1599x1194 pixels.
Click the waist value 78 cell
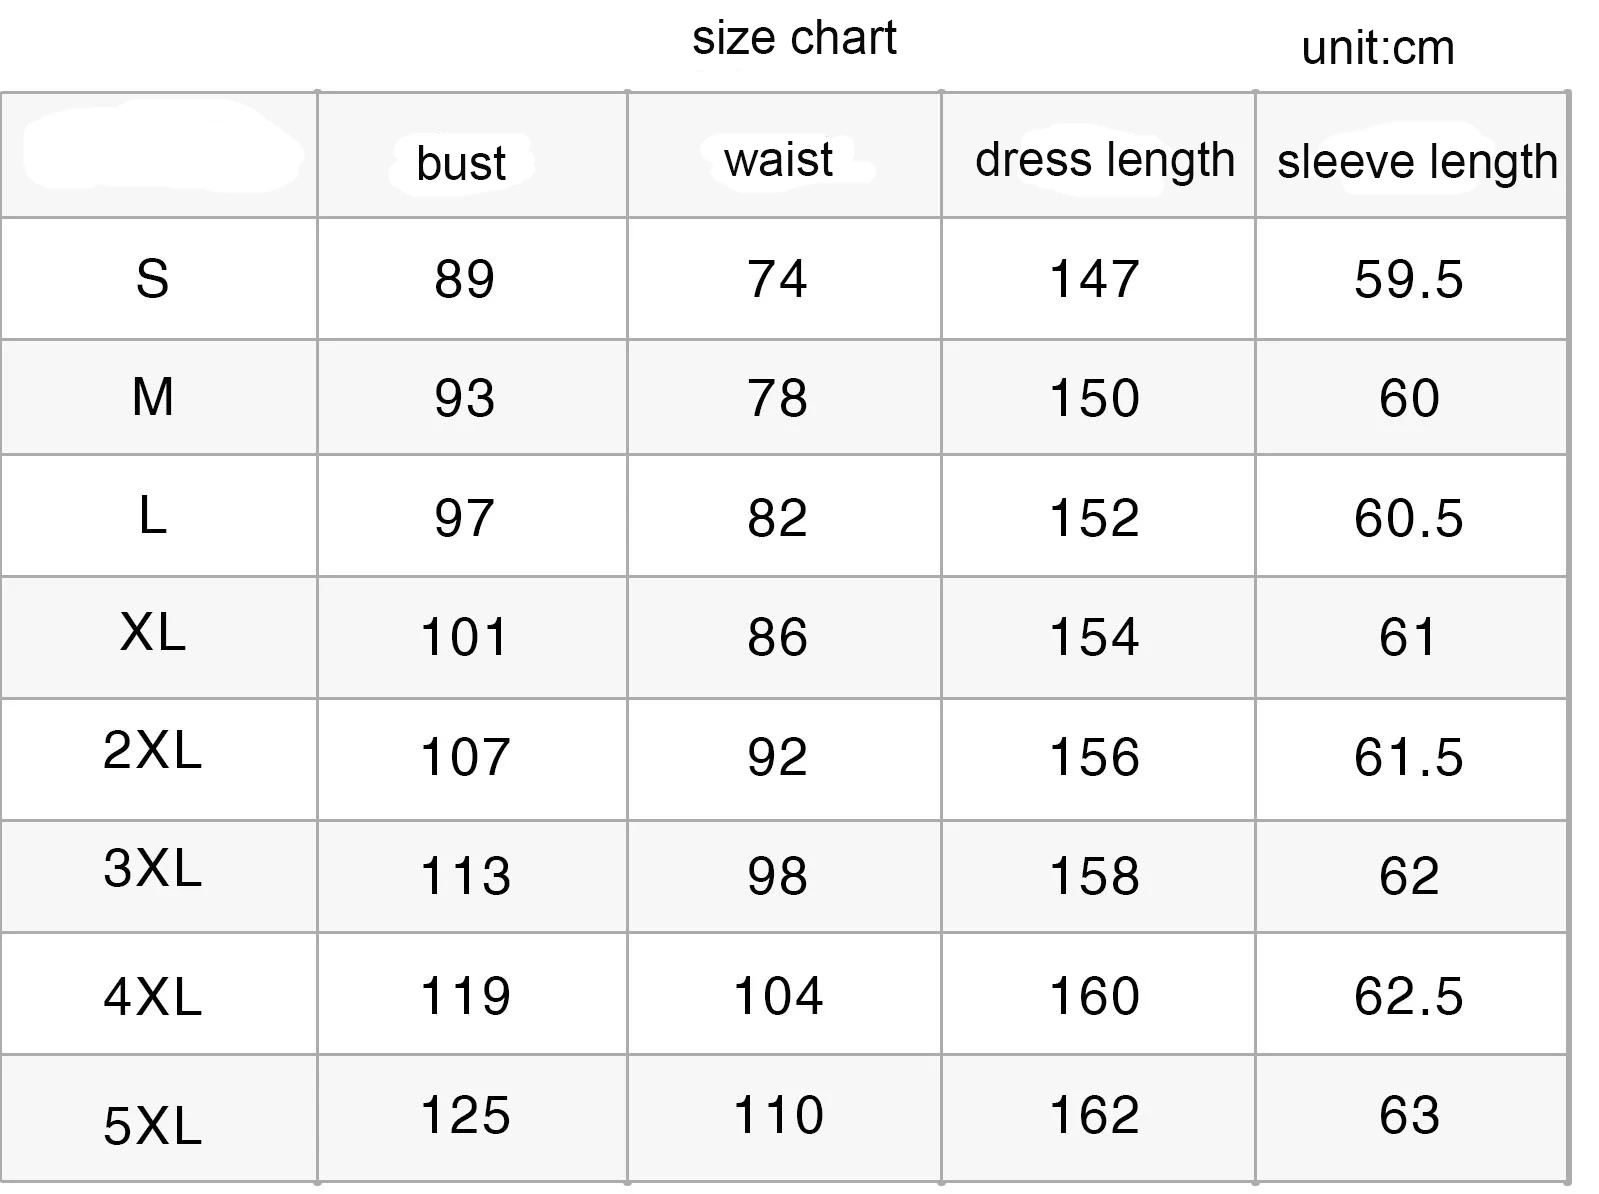click(777, 398)
